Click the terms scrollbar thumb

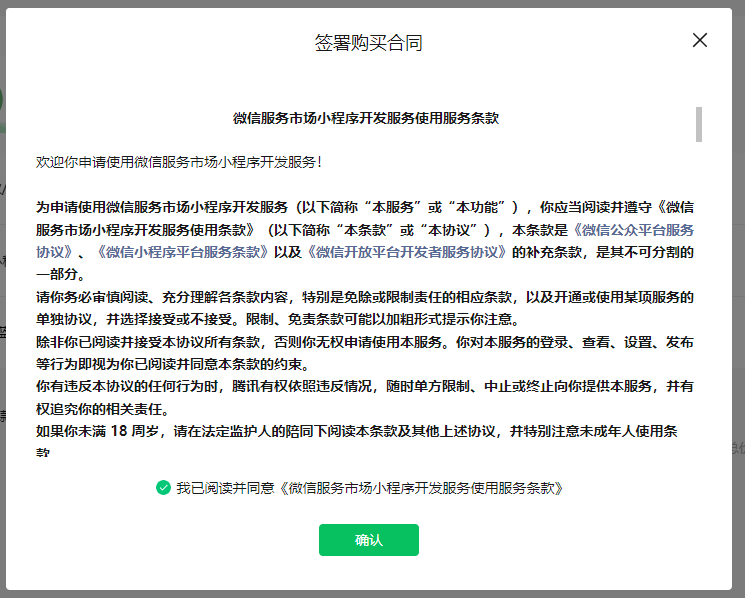[x=698, y=124]
